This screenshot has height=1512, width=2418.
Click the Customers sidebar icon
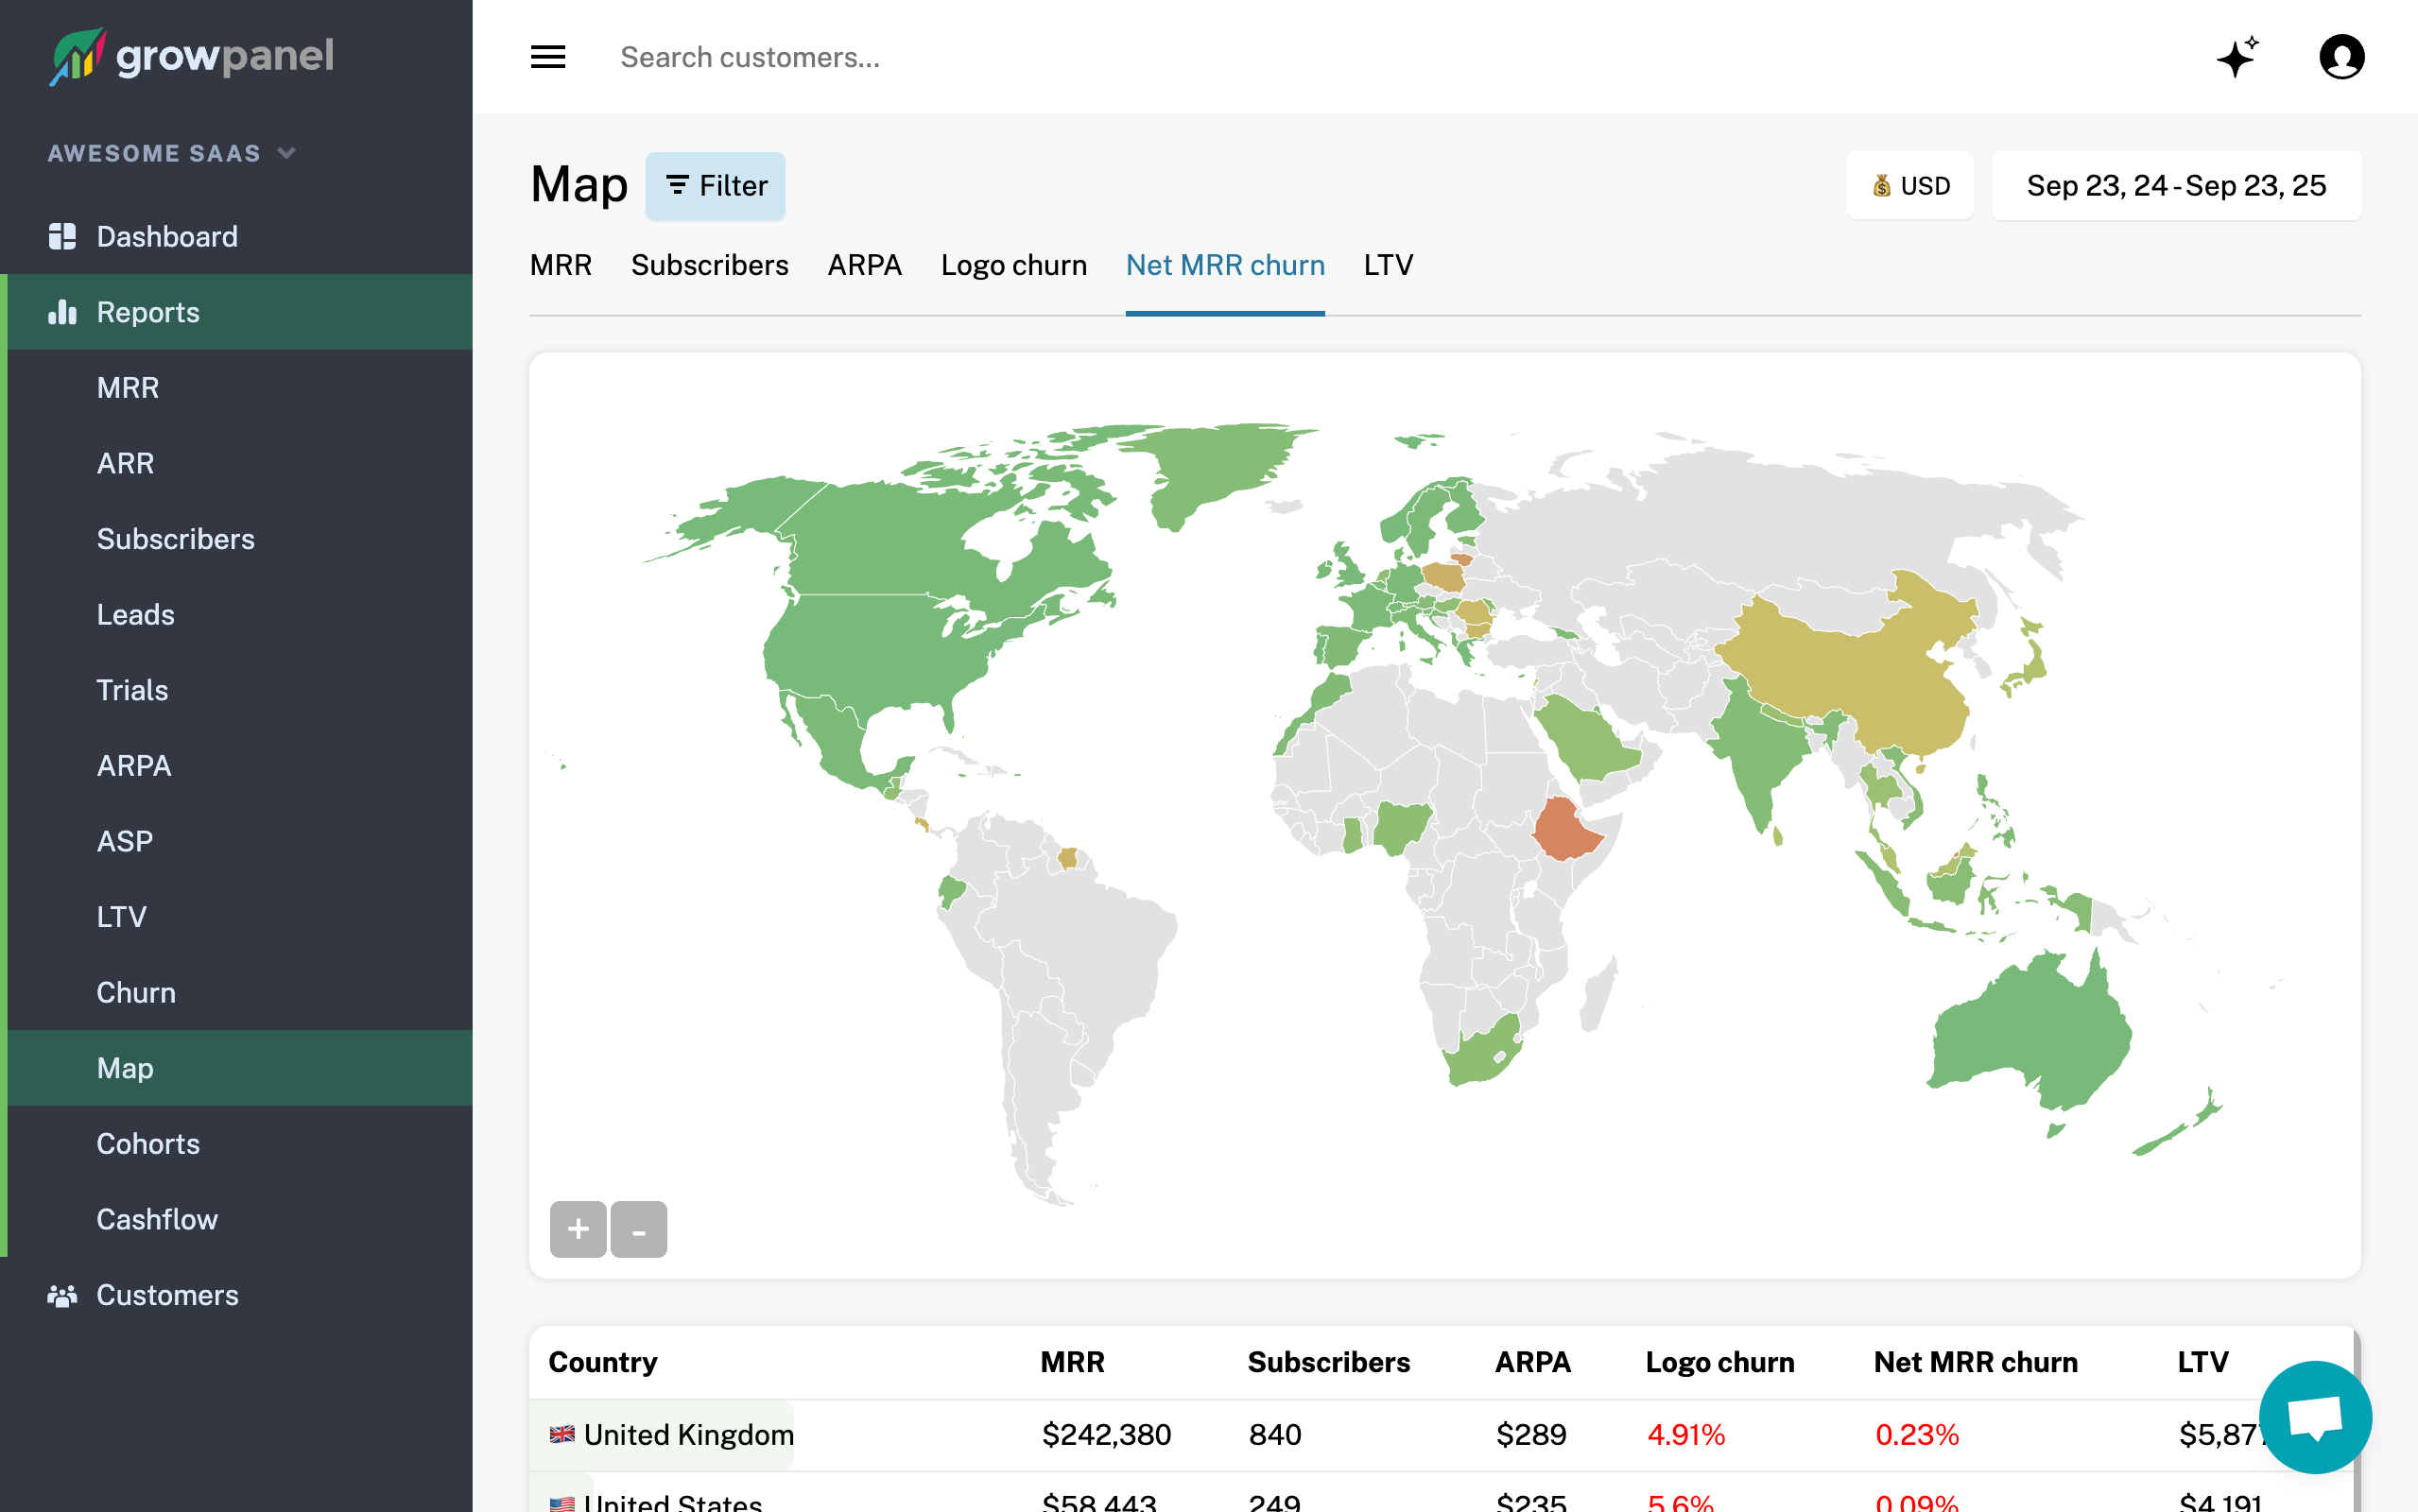point(62,1295)
